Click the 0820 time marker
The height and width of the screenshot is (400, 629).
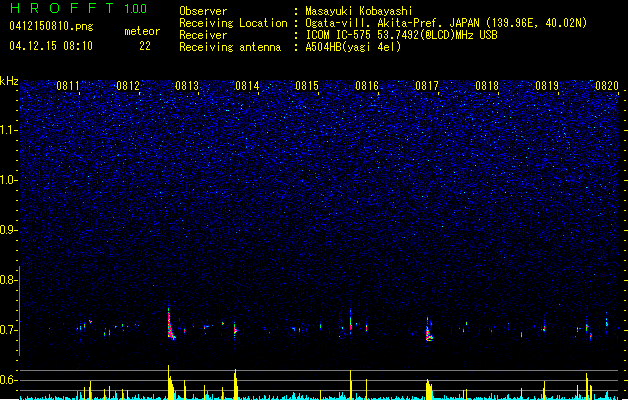[607, 86]
